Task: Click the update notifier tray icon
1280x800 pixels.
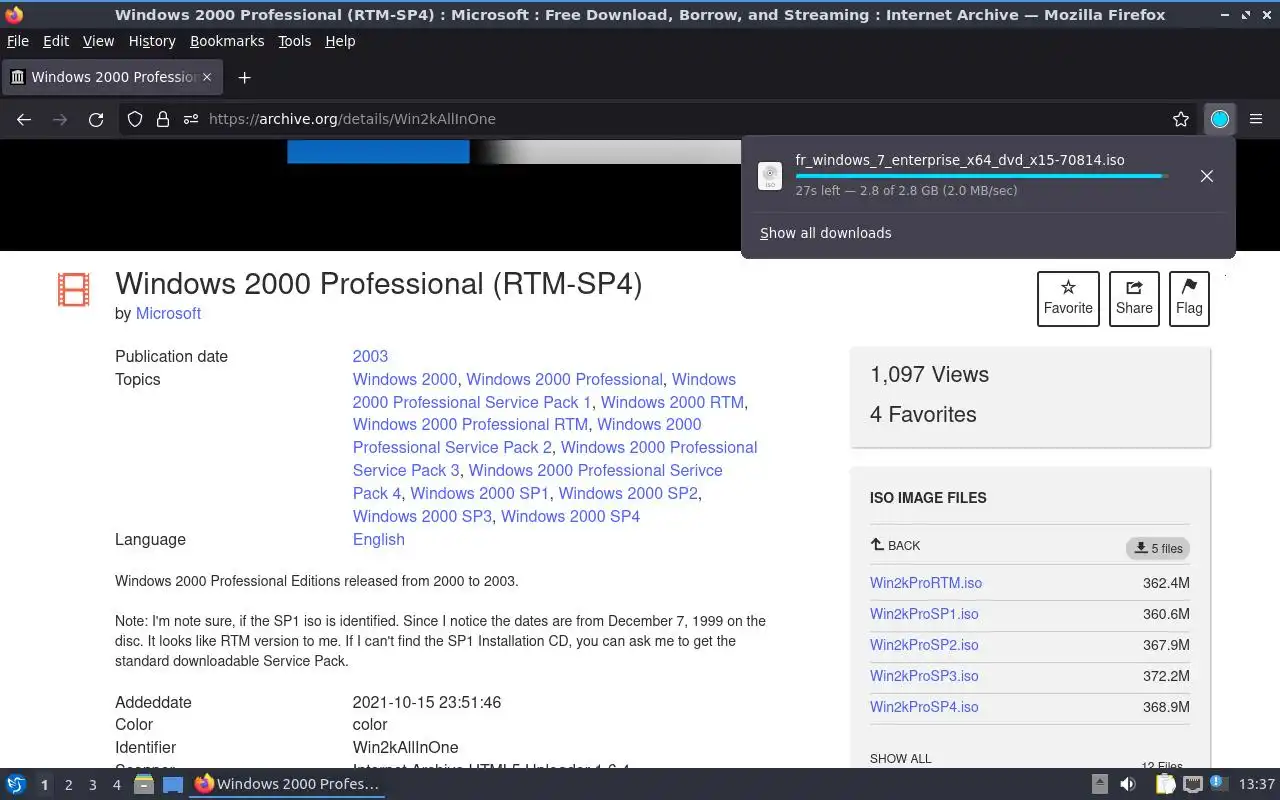Action: [x=1218, y=783]
